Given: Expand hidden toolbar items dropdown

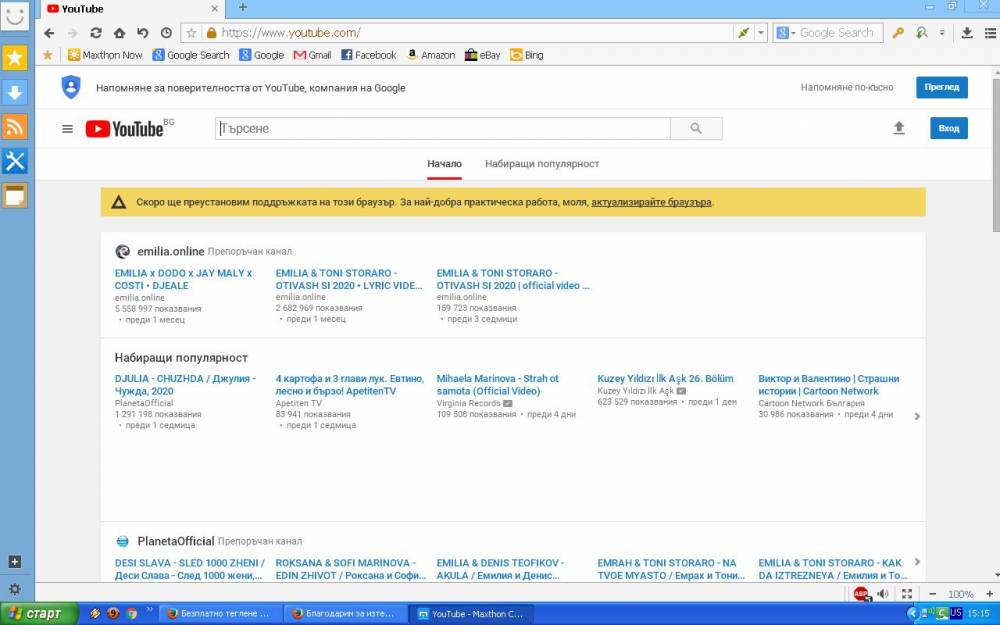Looking at the screenshot, I should (x=942, y=33).
